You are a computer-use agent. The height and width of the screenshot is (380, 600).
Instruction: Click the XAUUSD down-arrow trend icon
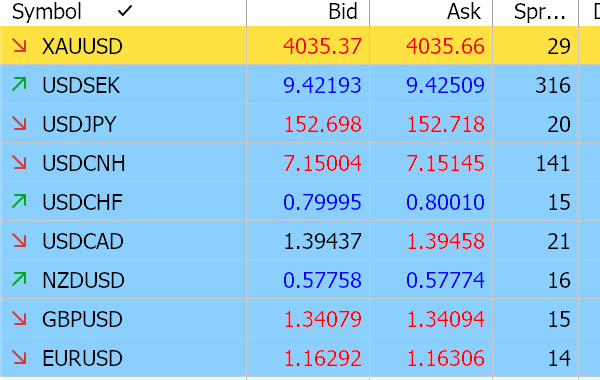tap(19, 46)
